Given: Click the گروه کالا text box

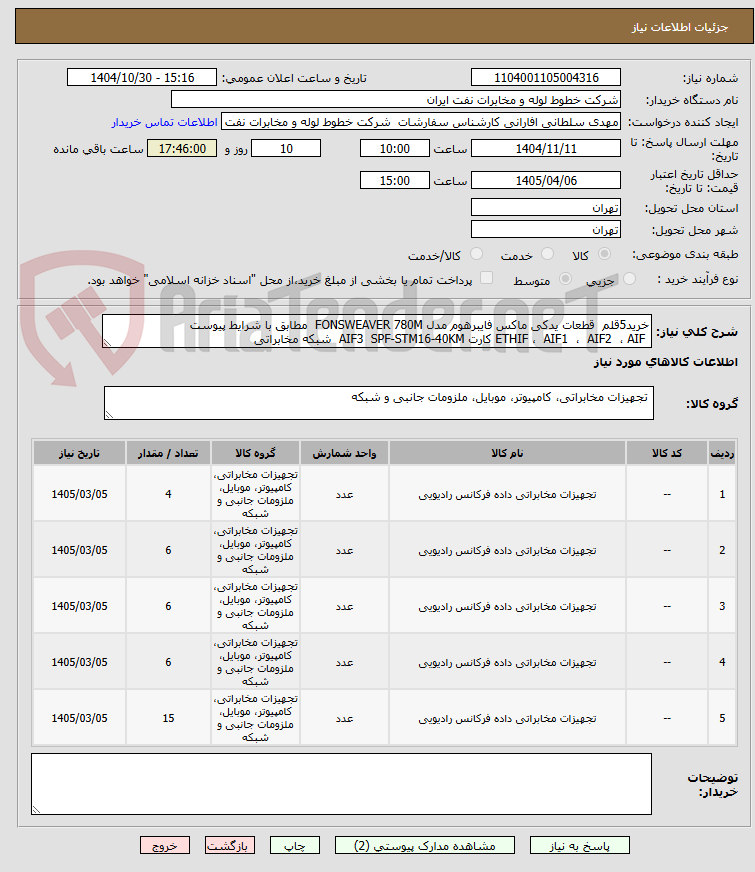Looking at the screenshot, I should coord(379,403).
